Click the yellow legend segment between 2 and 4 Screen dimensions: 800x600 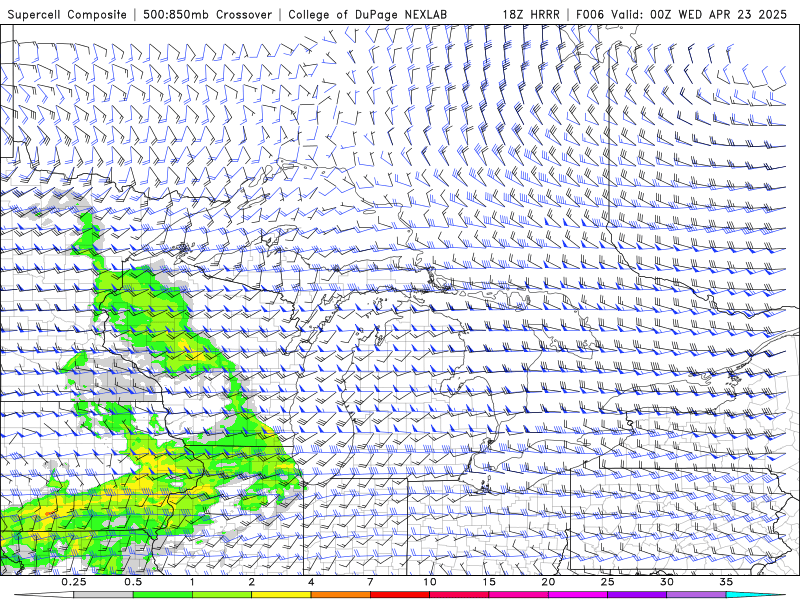pyautogui.click(x=281, y=595)
